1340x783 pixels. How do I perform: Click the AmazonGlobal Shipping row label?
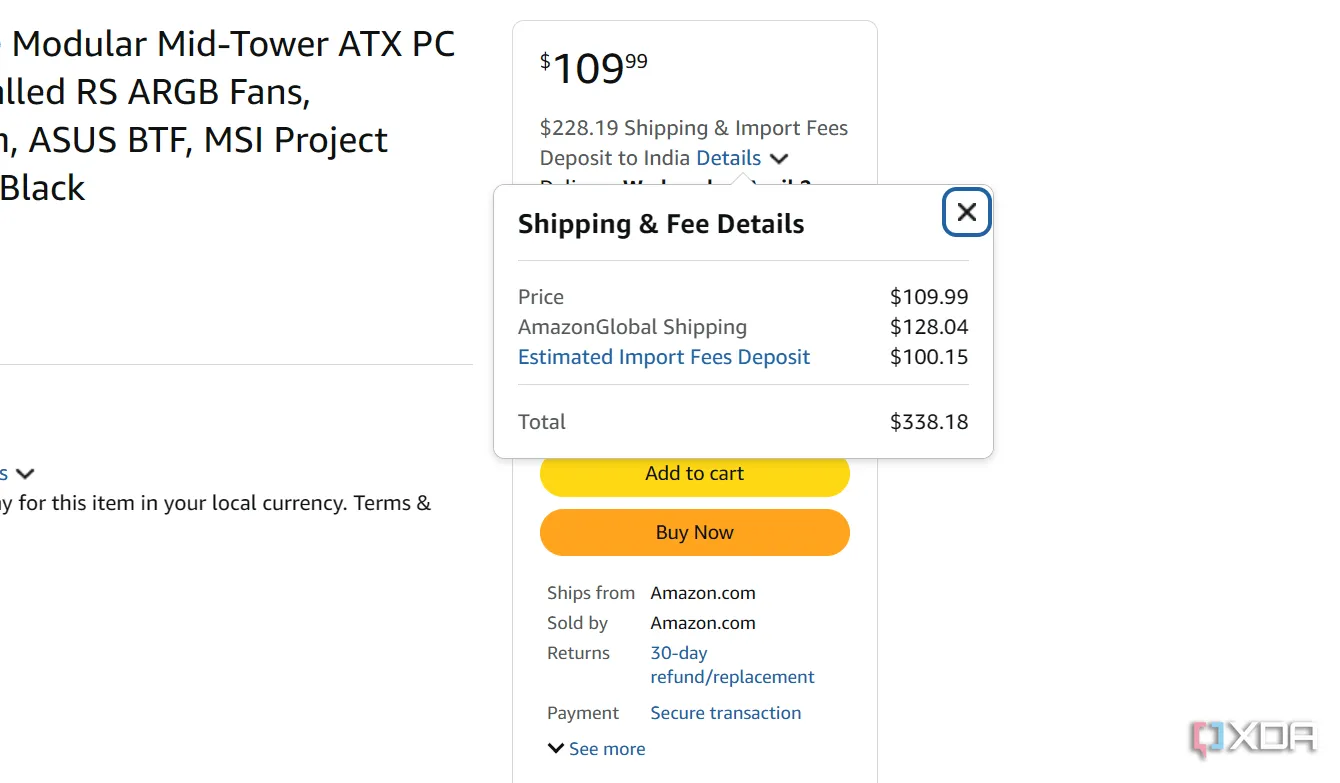pos(632,327)
